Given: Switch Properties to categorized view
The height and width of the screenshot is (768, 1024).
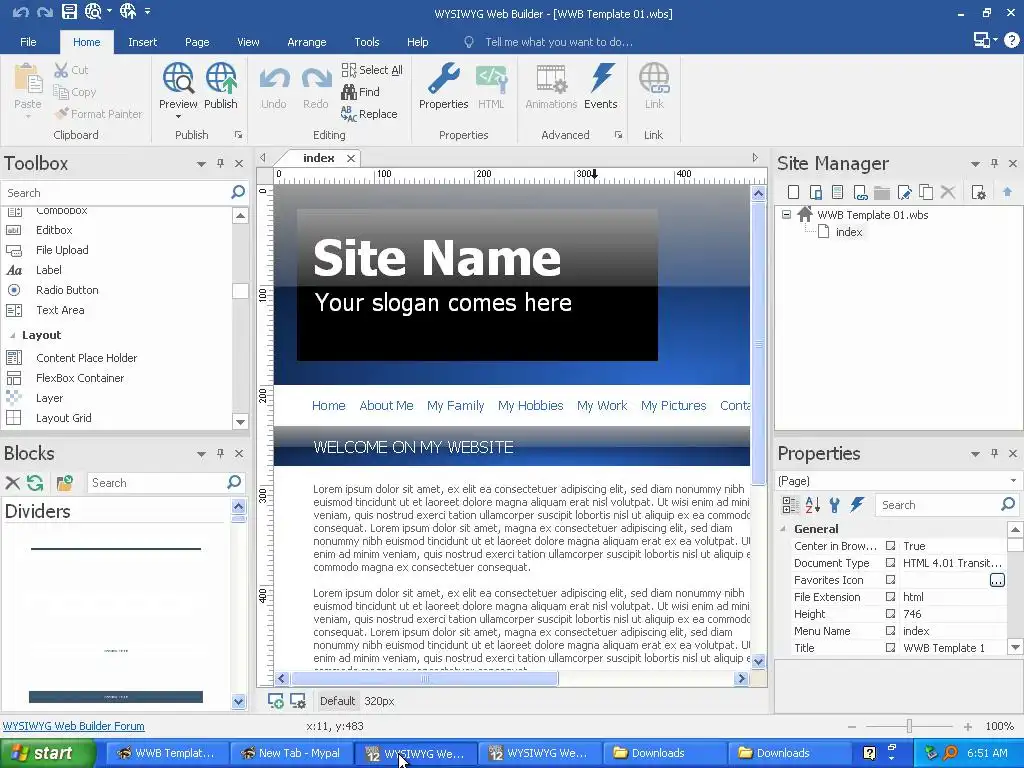Looking at the screenshot, I should click(790, 505).
